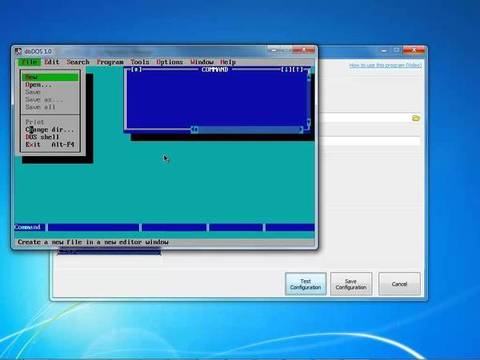480x360 pixels.
Task: Select Exit Alt-F4 in File menu
Action: click(x=50, y=145)
